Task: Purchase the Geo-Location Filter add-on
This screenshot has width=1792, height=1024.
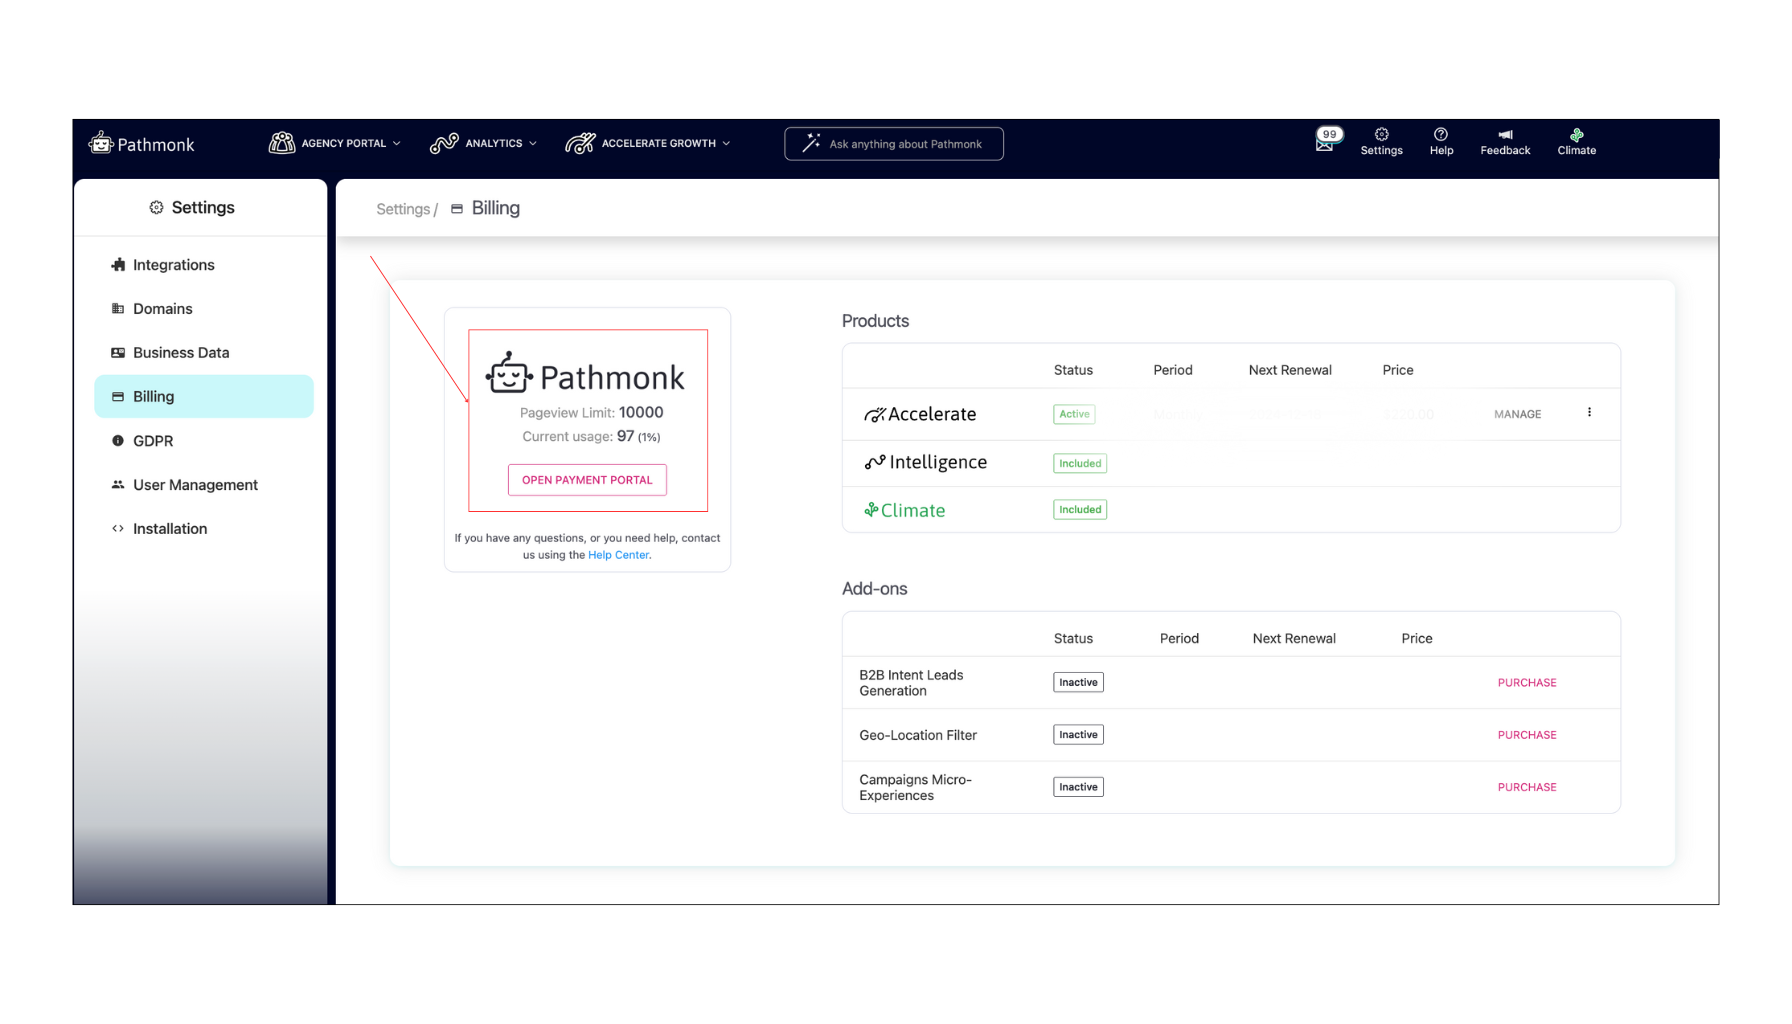Action: pyautogui.click(x=1527, y=735)
